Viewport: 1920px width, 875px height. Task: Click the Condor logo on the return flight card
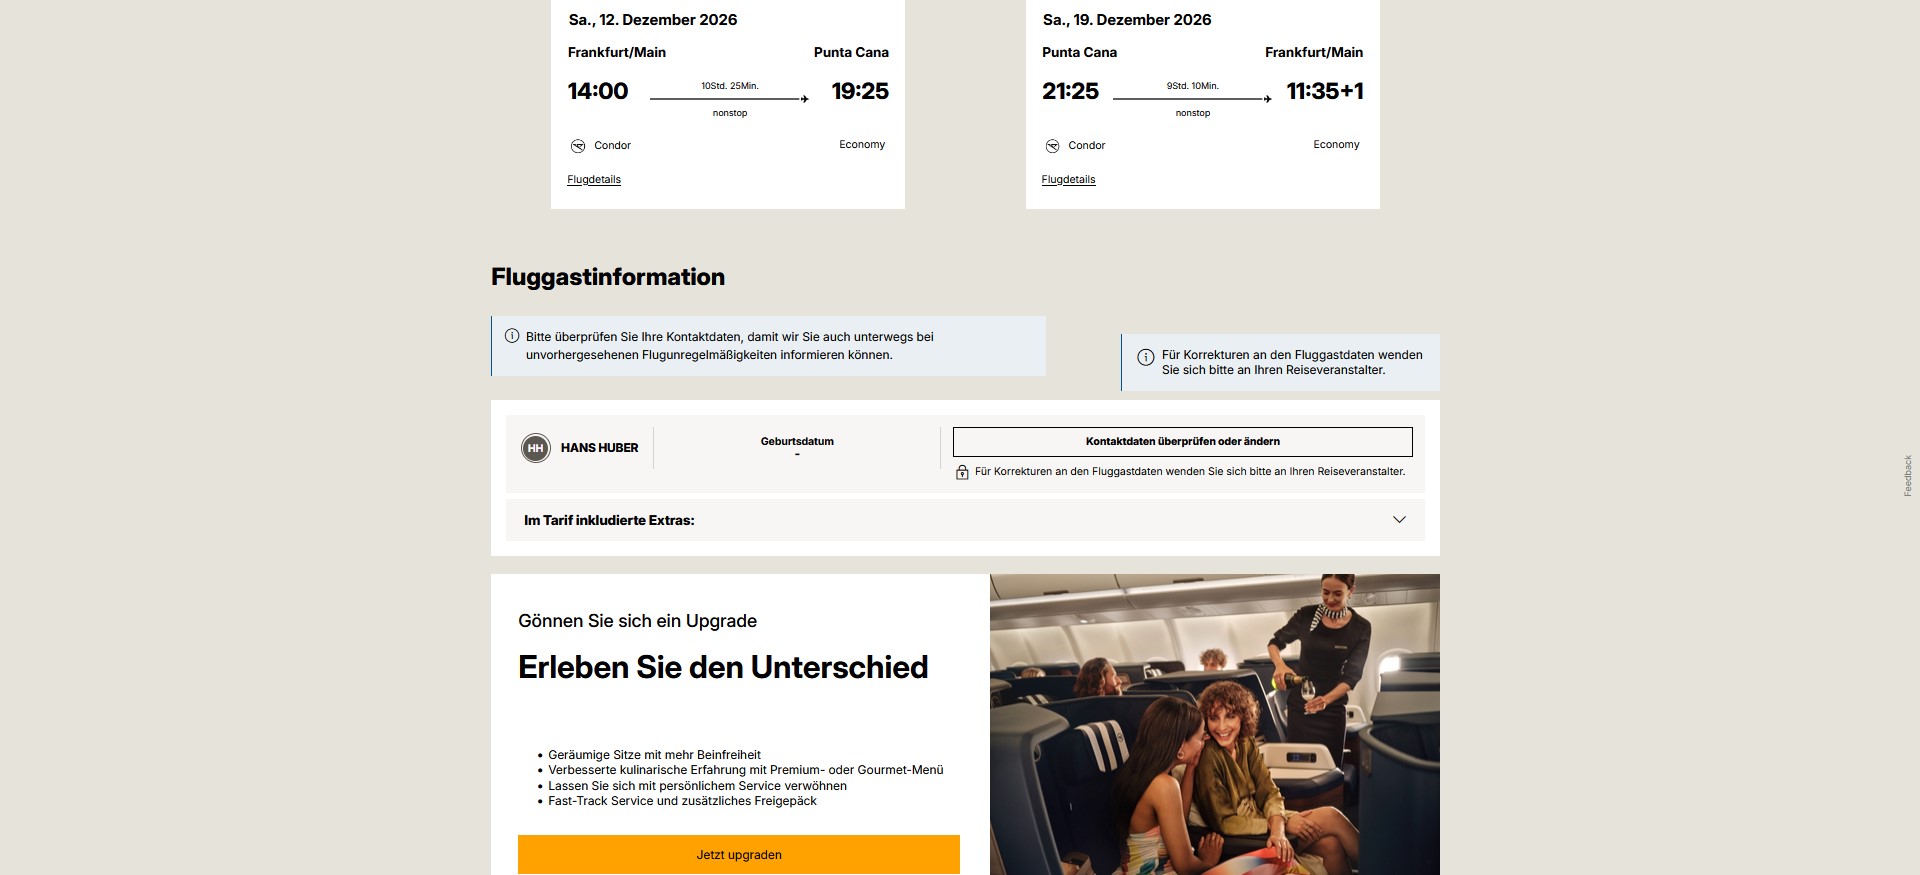coord(1052,146)
